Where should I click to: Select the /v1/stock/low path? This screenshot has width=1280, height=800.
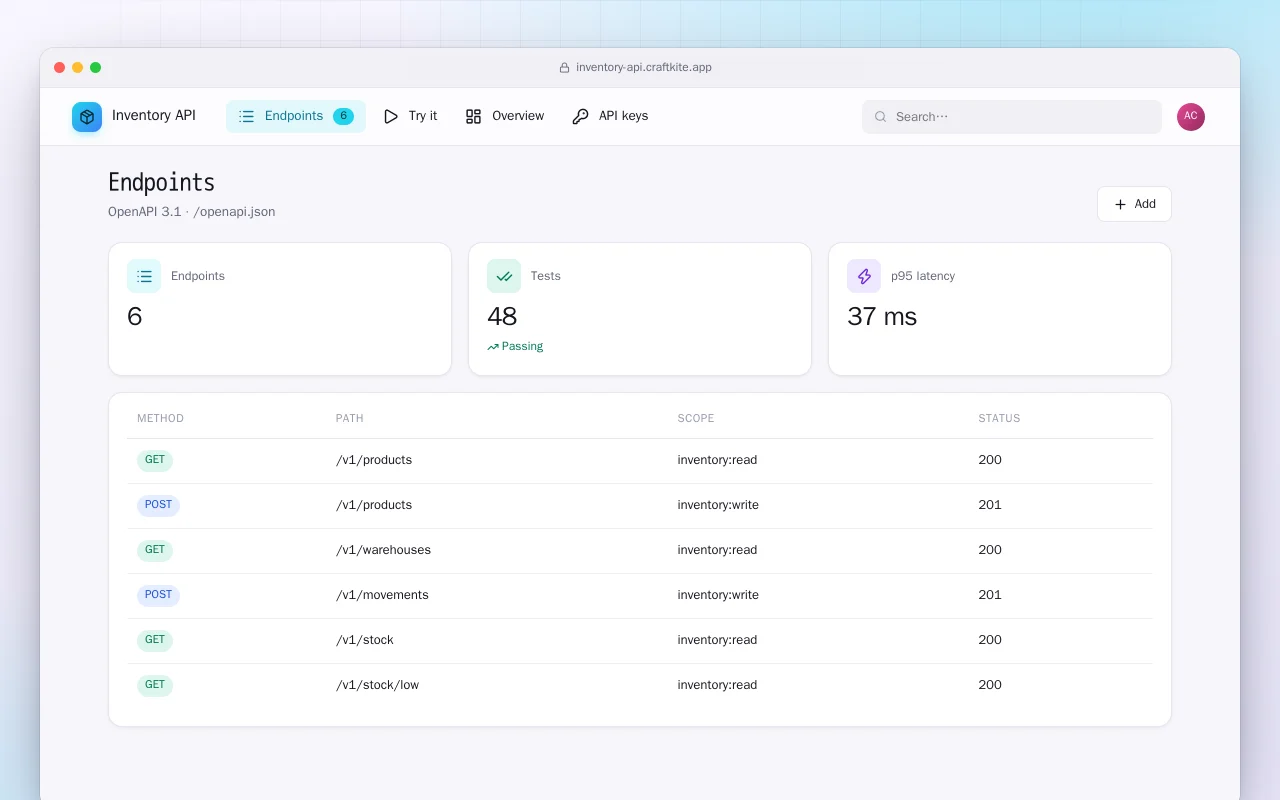(x=377, y=685)
